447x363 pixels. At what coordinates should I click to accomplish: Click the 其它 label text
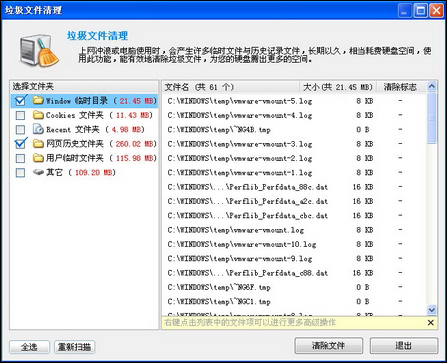click(x=54, y=172)
